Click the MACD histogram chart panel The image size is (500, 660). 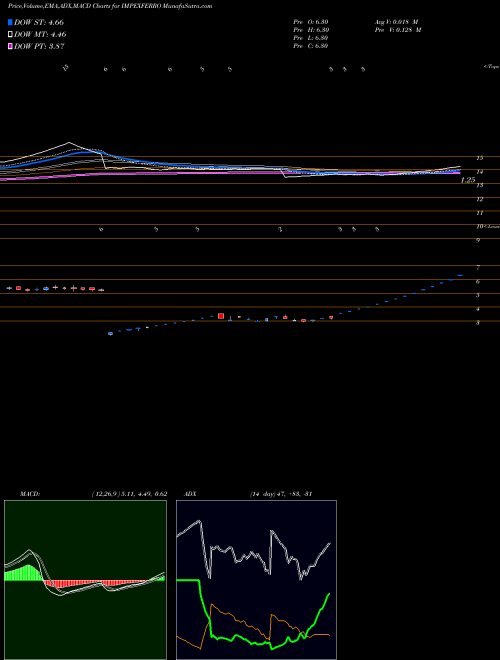(85, 580)
